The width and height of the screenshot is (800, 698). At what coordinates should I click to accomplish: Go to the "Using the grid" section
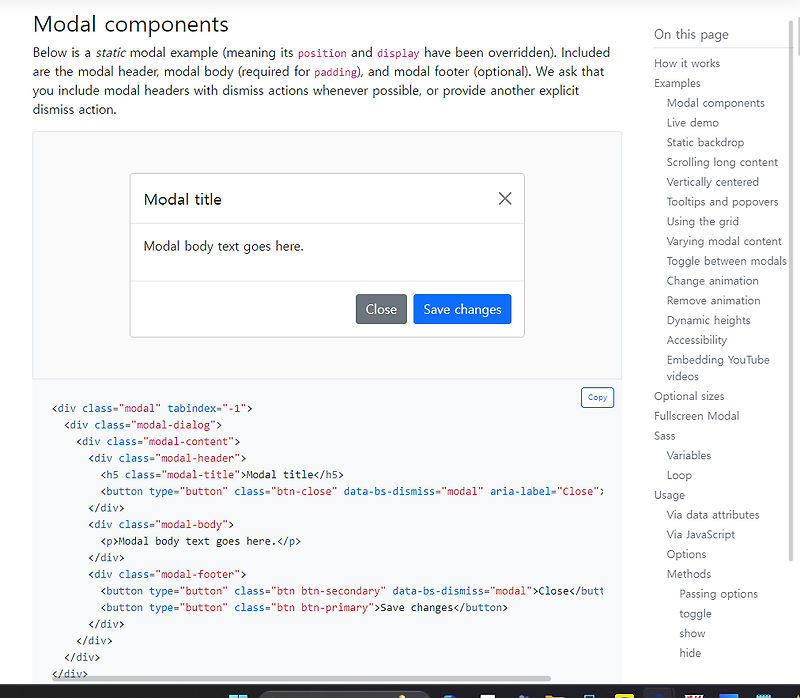[704, 221]
